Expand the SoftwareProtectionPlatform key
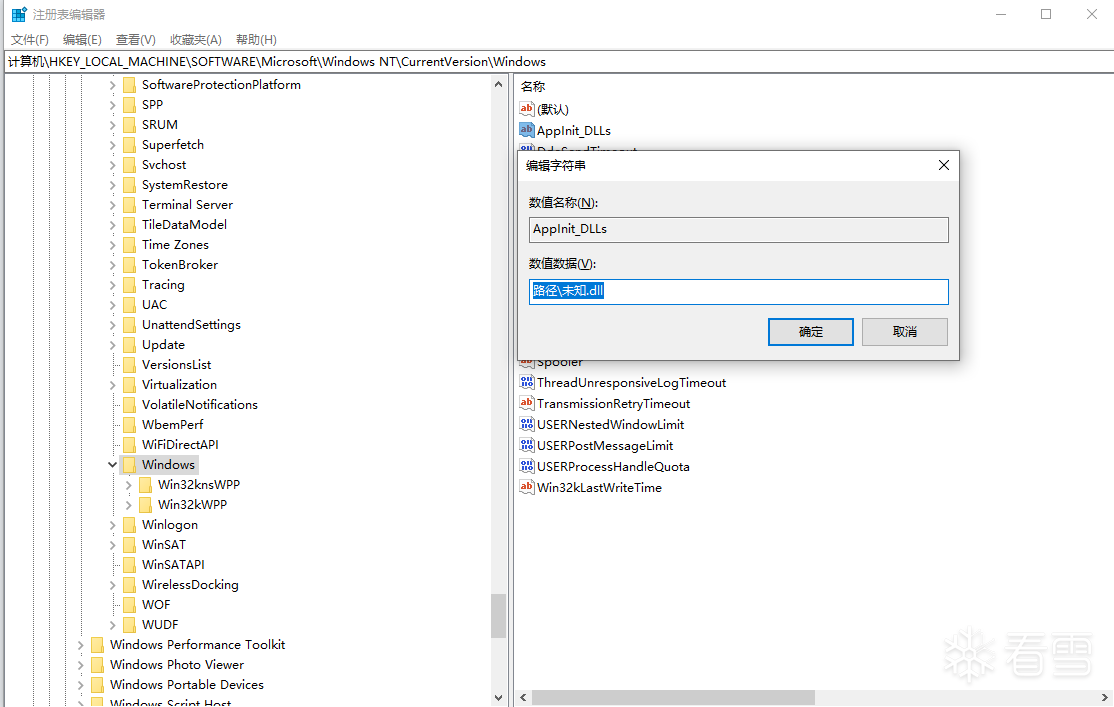Screen dimensions: 1114x707 tap(112, 85)
